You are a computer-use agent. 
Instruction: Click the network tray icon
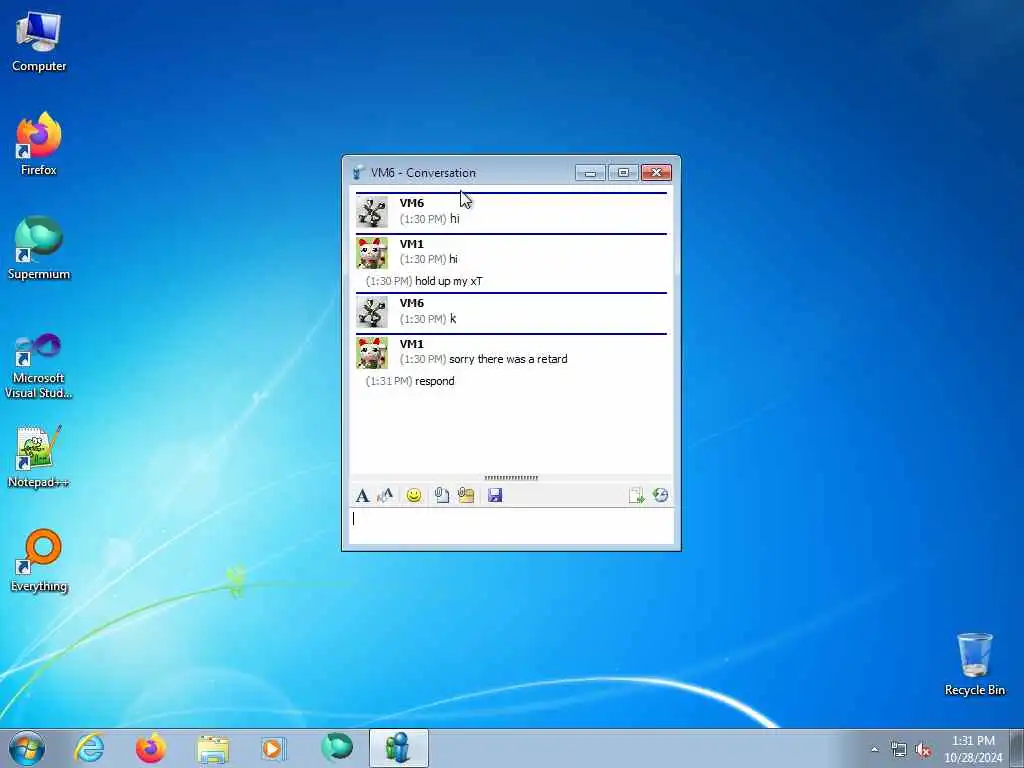[x=899, y=750]
